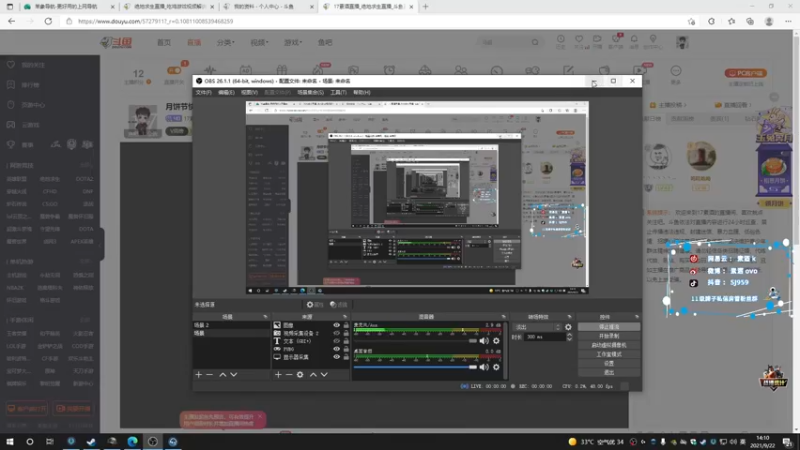
Task: Toggle Douyu live switch in dashboard
Action: point(174,70)
